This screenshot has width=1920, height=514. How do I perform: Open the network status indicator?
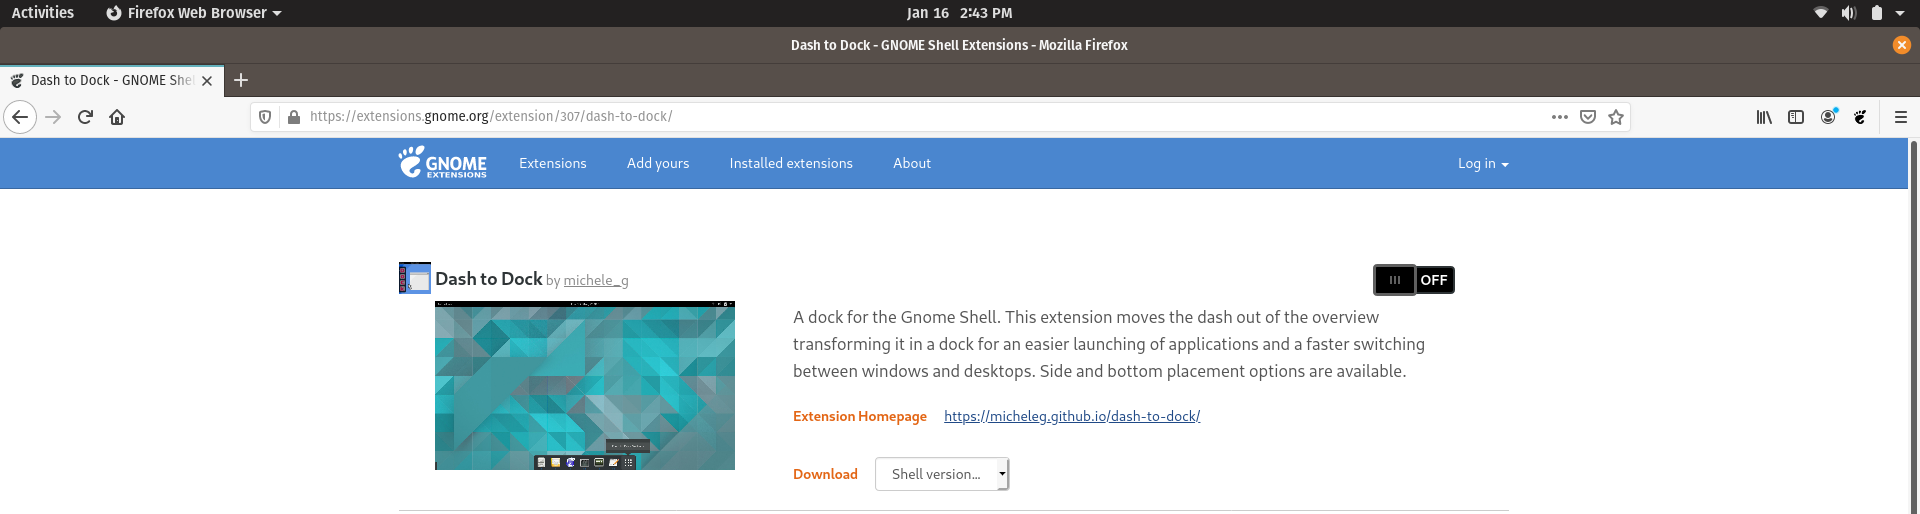(x=1821, y=13)
